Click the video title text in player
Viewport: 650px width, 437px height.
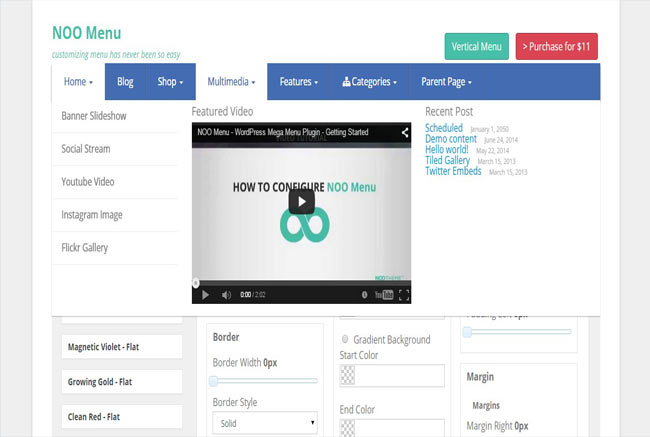(283, 132)
